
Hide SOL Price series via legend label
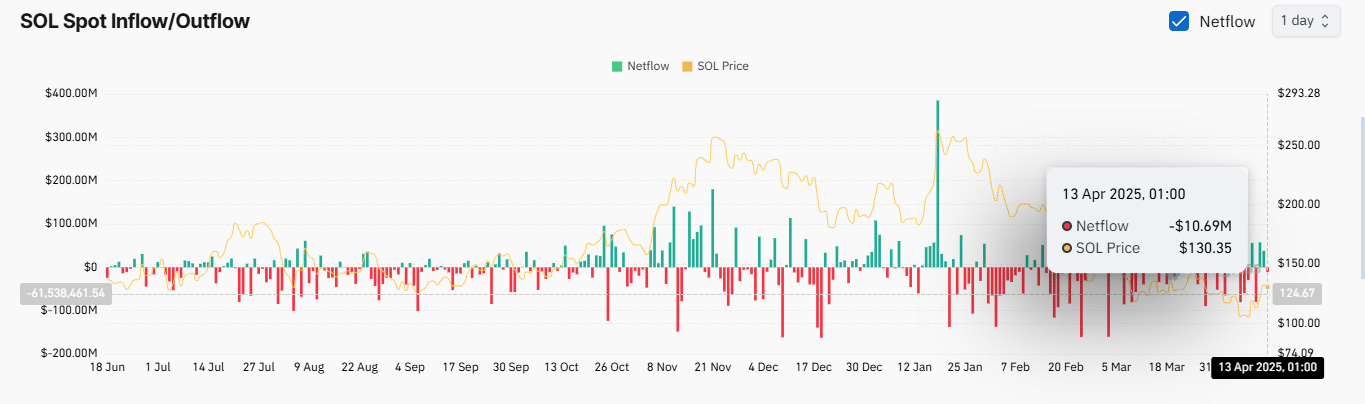[x=722, y=66]
